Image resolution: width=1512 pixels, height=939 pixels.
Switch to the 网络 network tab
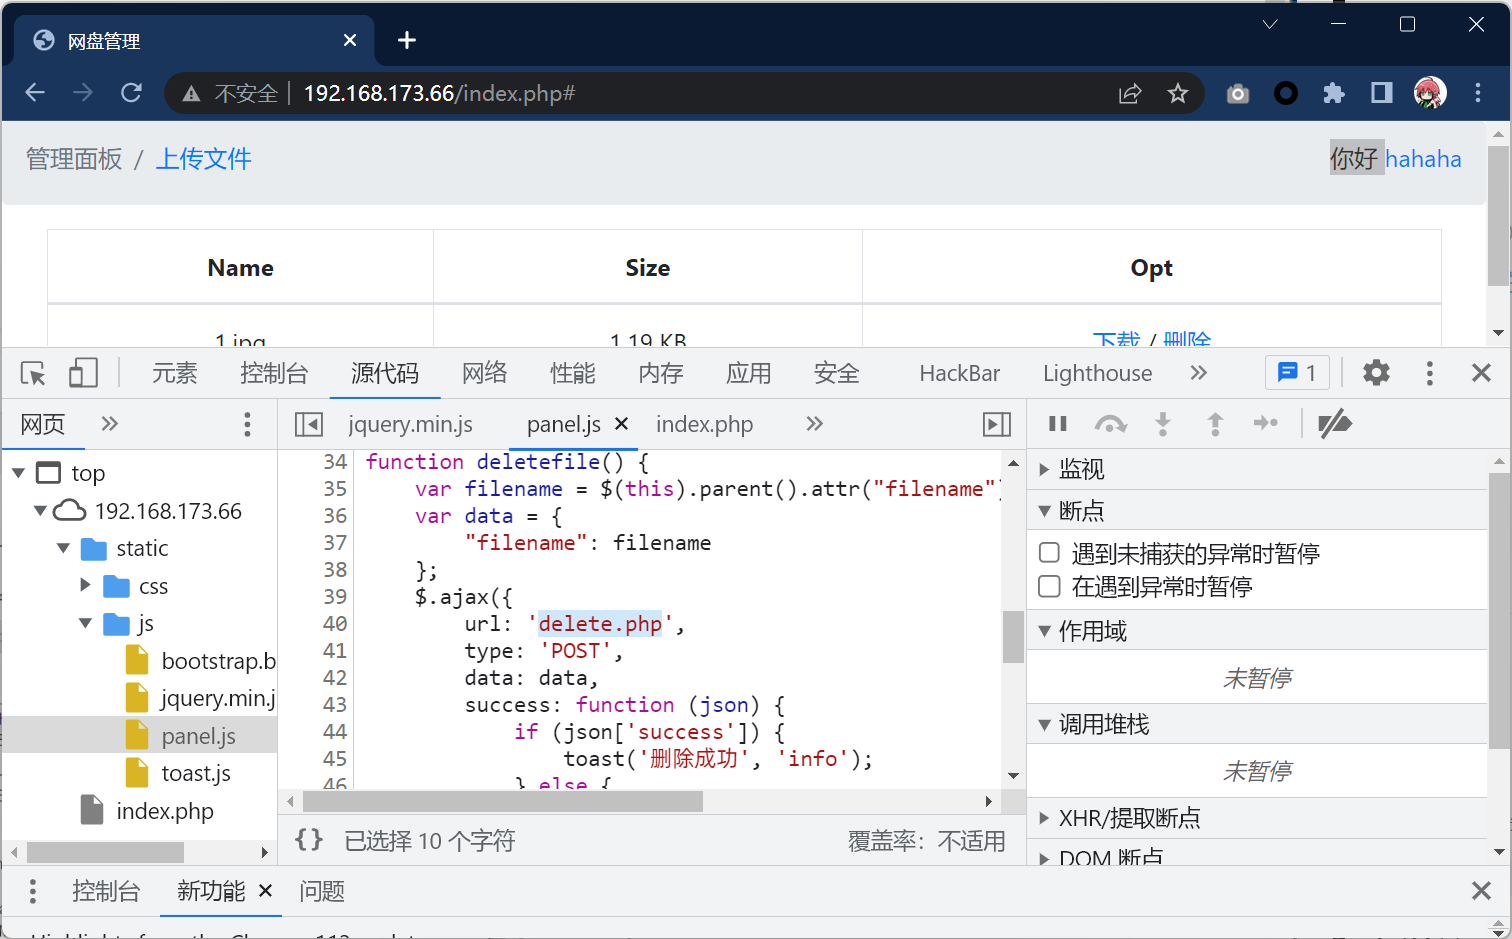[484, 374]
